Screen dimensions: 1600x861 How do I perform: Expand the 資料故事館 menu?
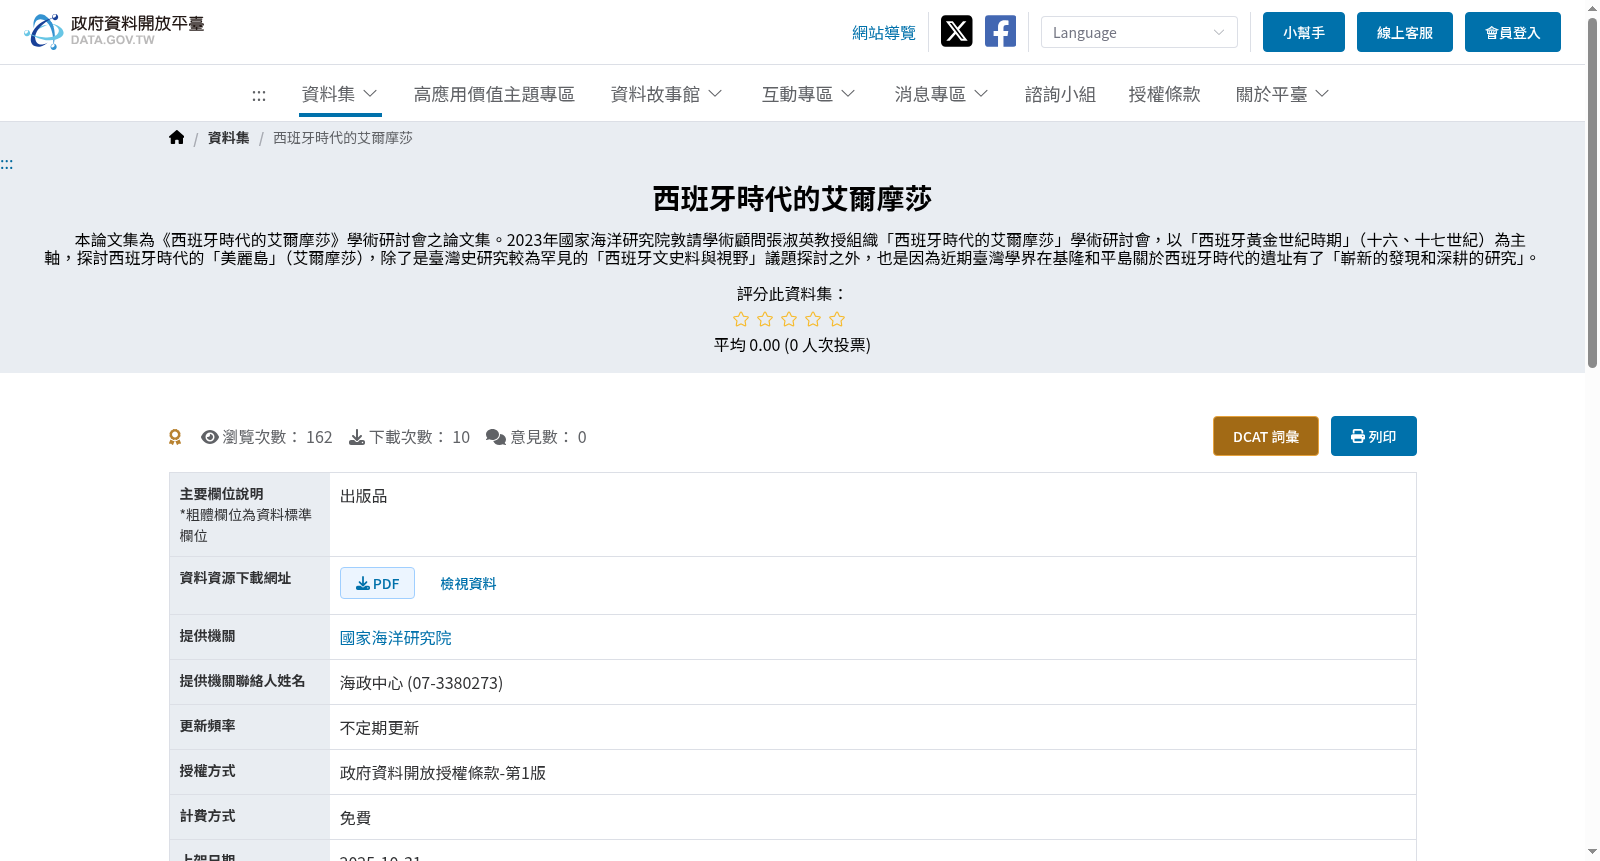[x=667, y=94]
